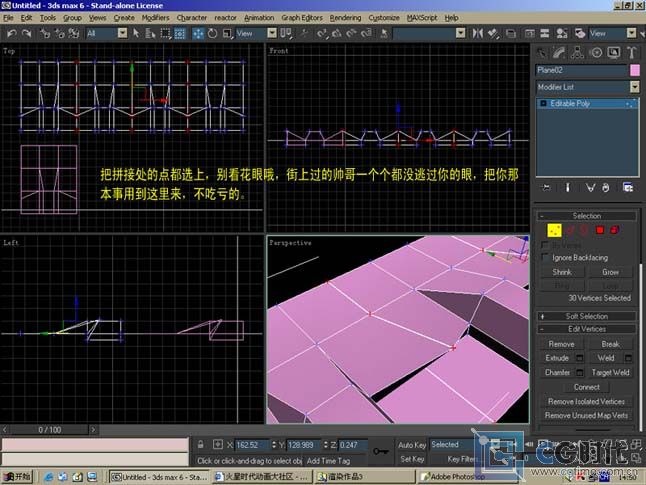
Task: Click the Select and Move tool
Action: 197,33
